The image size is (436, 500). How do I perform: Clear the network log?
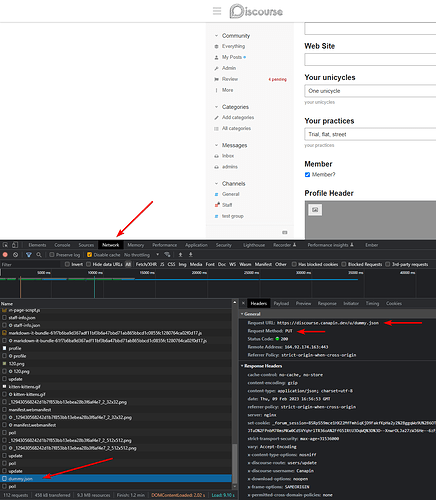click(x=15, y=255)
